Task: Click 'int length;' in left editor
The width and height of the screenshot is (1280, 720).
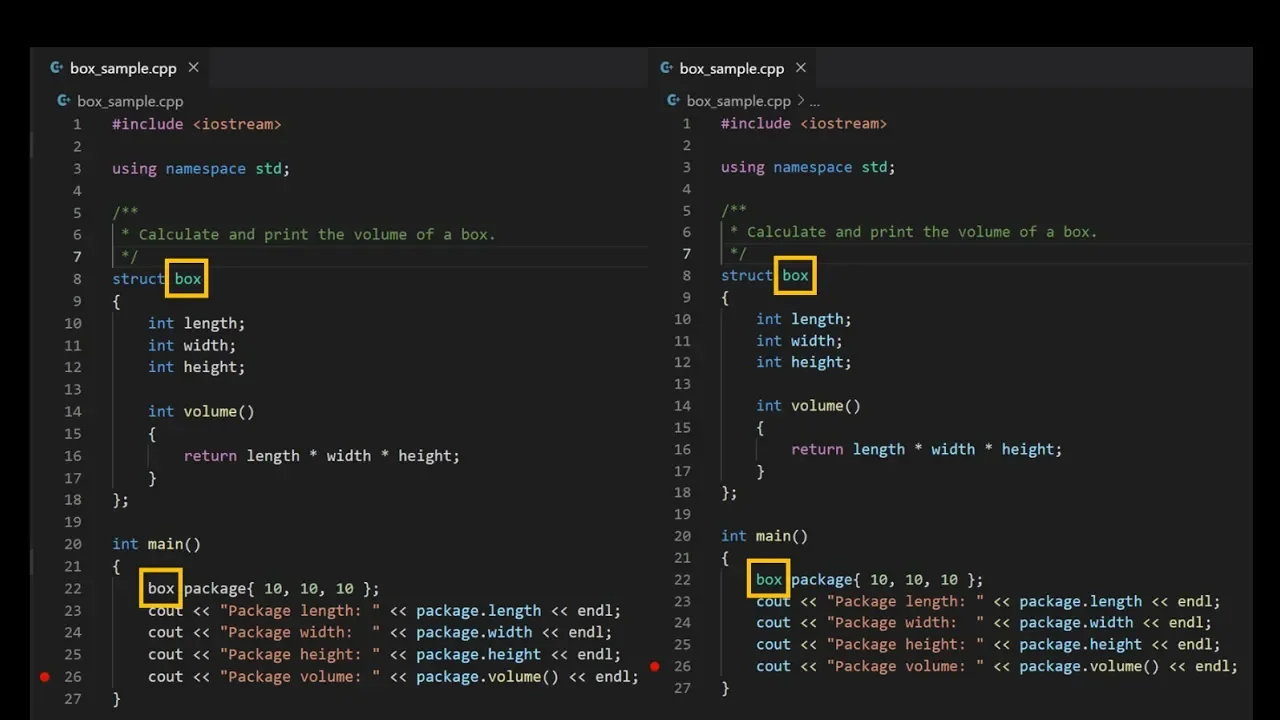Action: [x=197, y=323]
